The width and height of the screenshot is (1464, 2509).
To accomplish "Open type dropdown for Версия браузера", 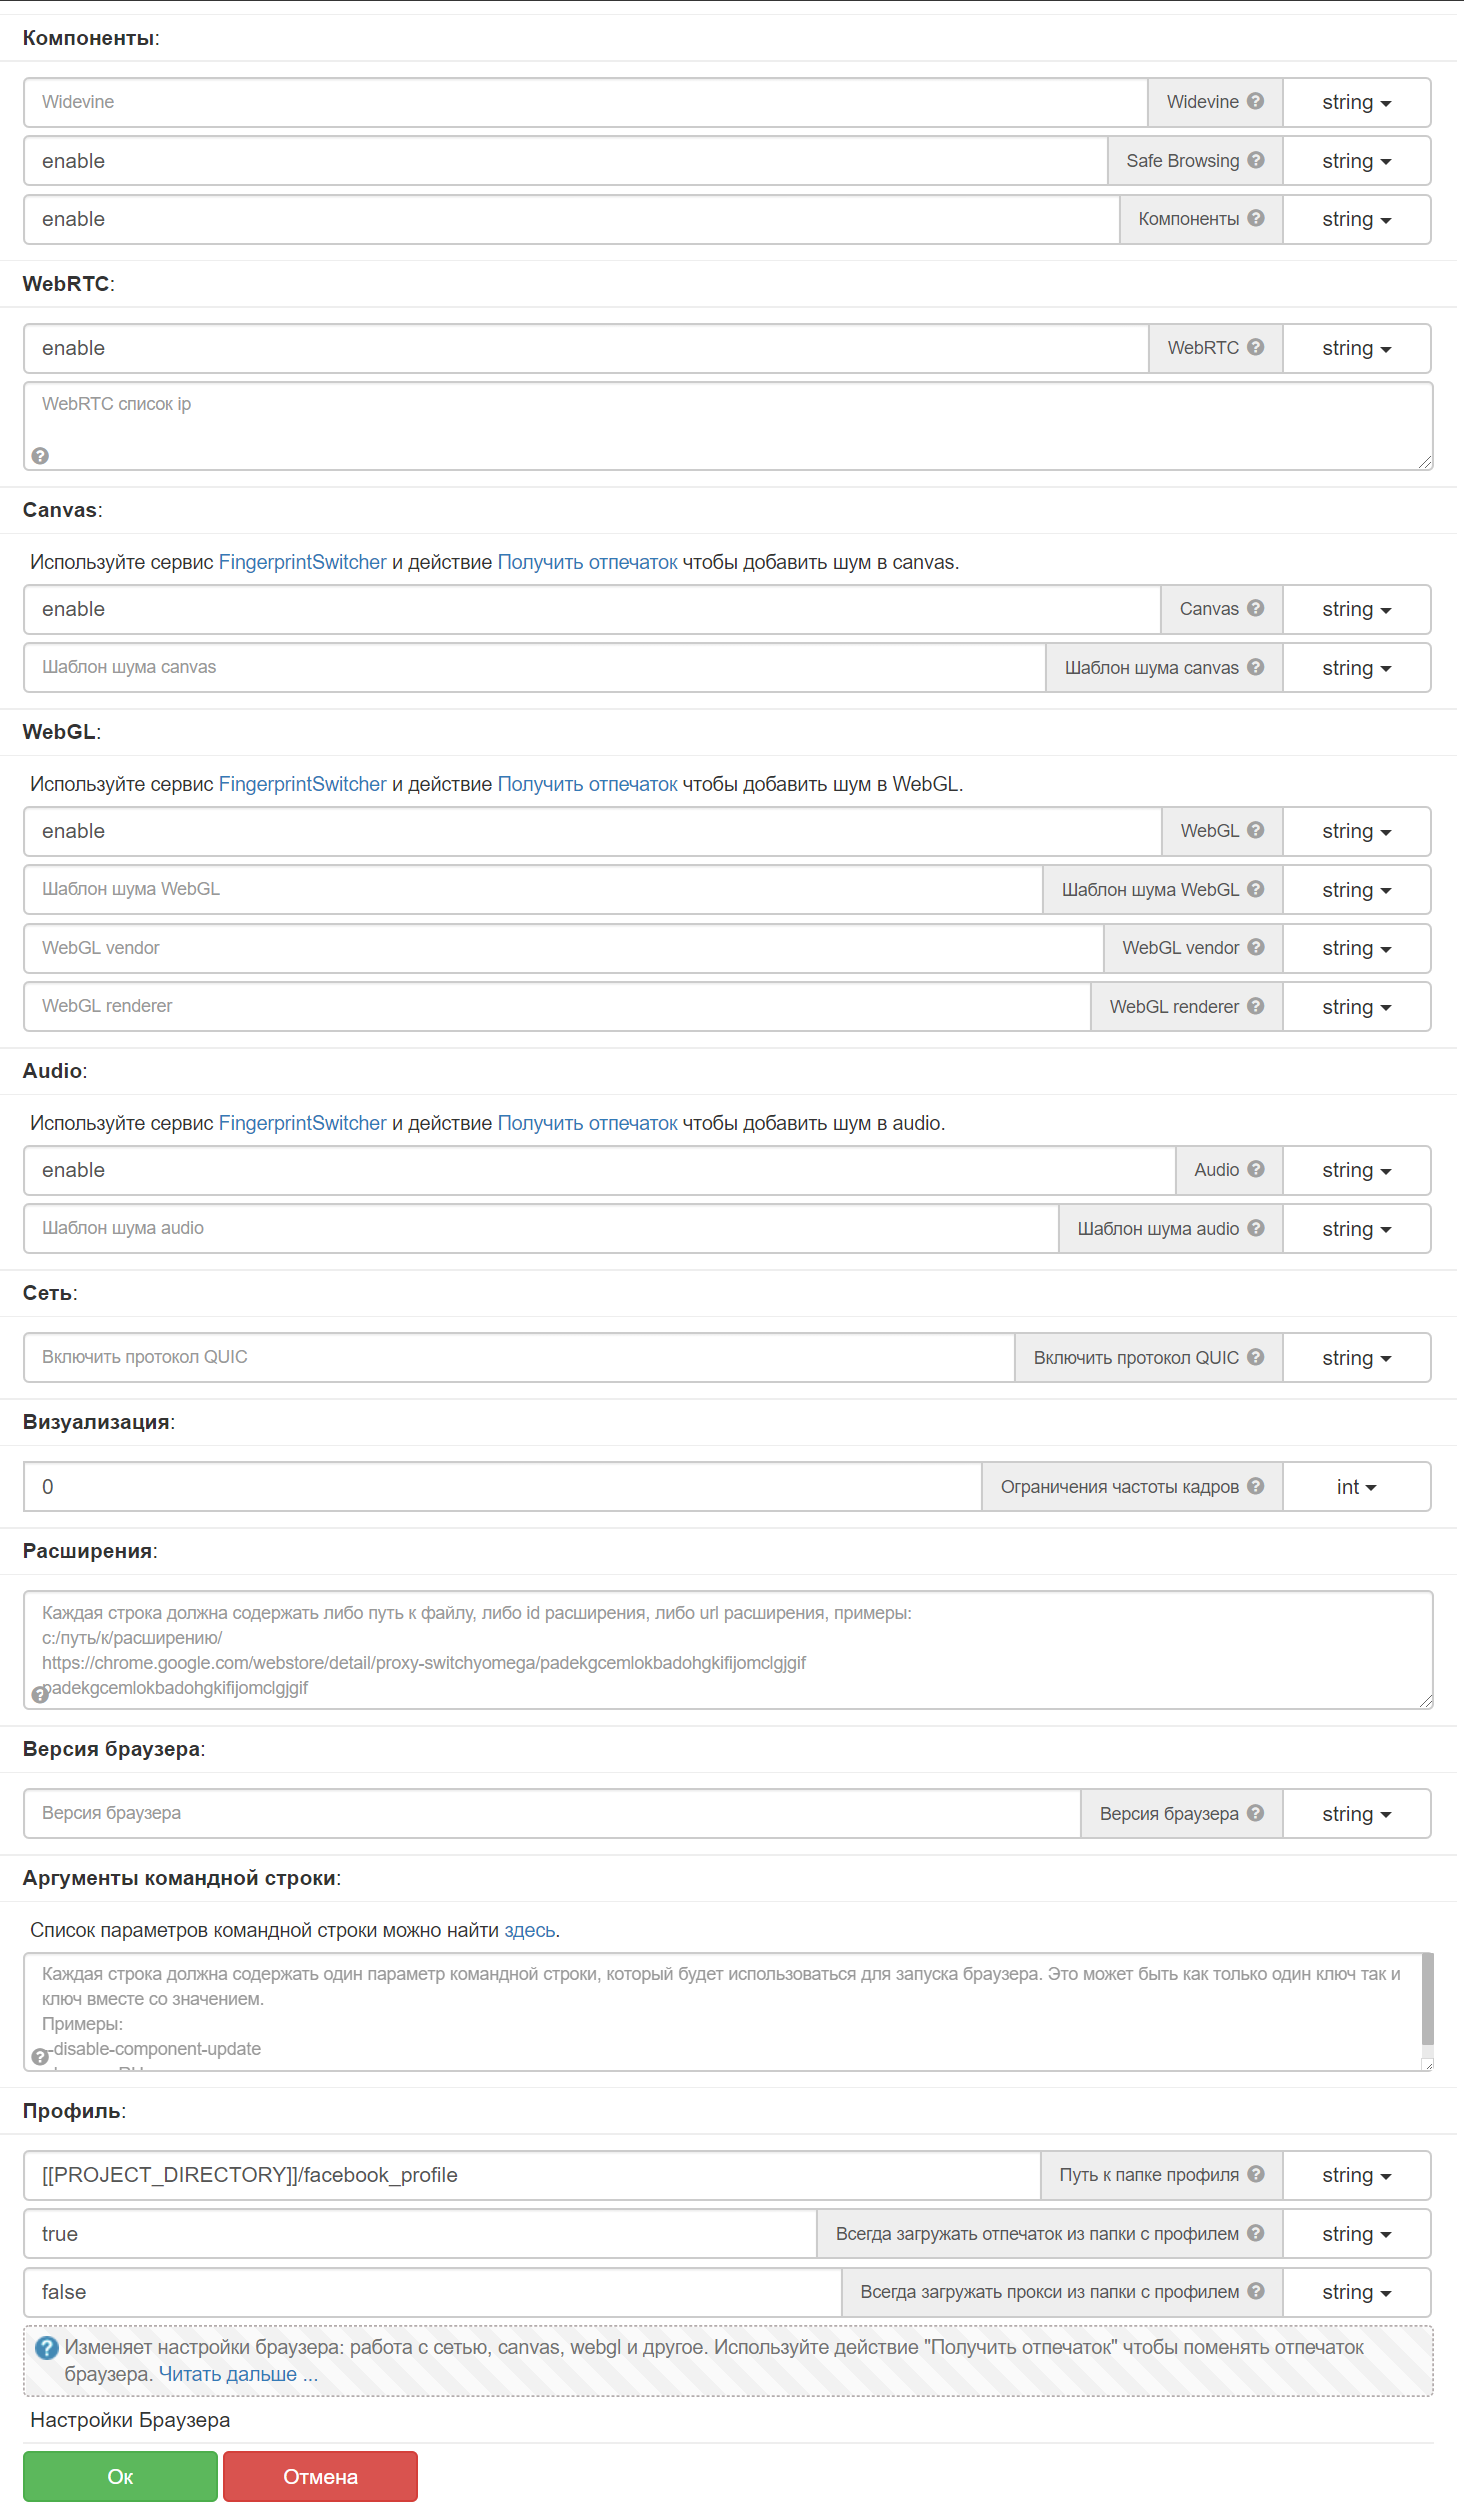I will click(1356, 1815).
